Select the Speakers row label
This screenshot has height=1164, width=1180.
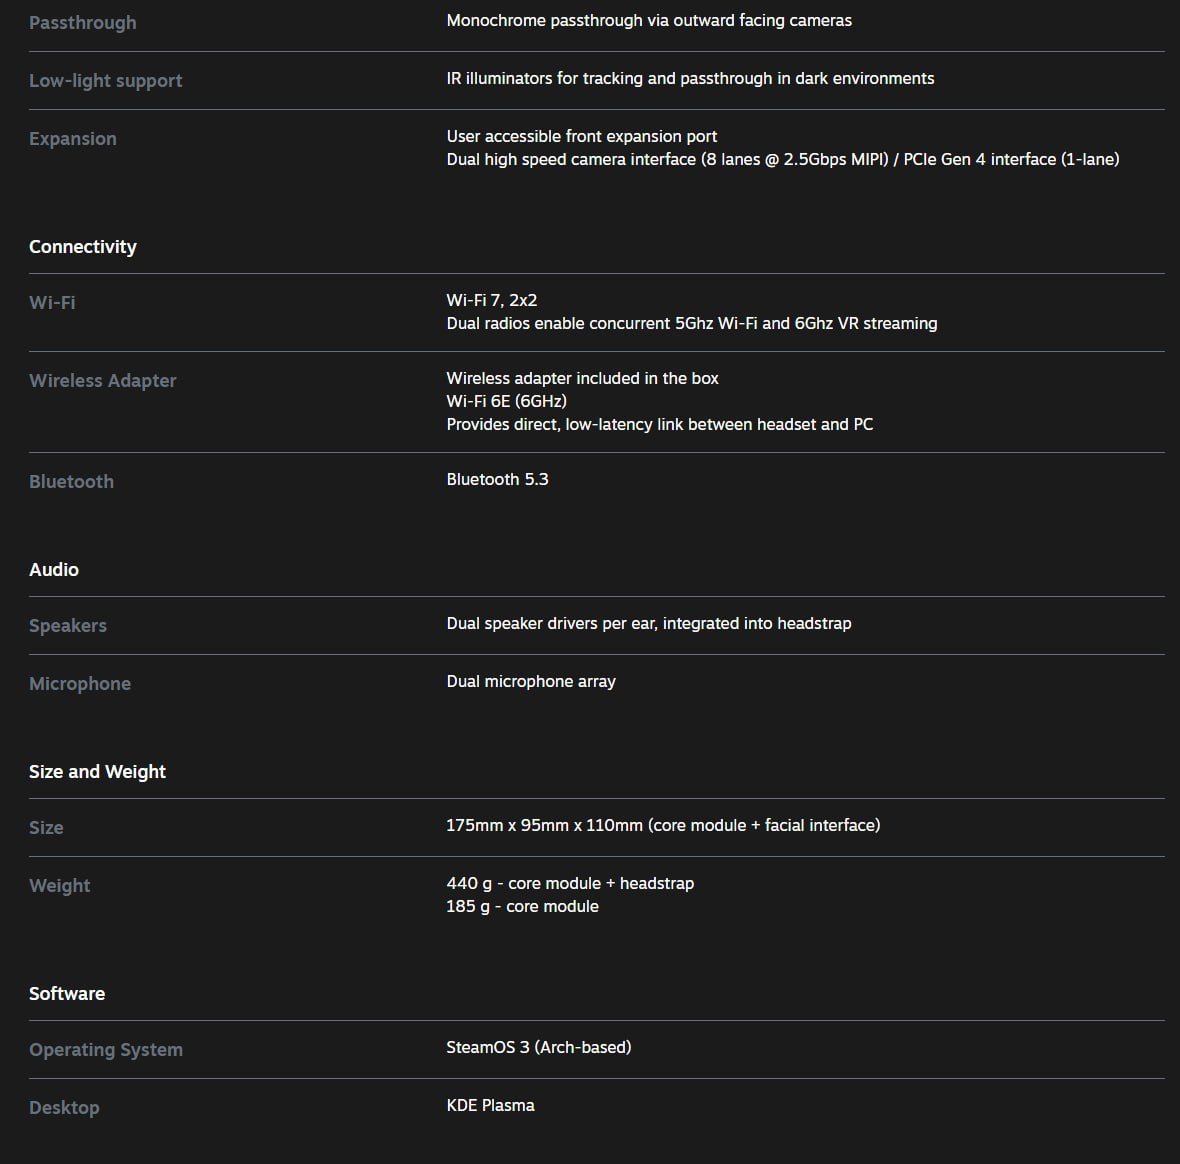point(67,625)
